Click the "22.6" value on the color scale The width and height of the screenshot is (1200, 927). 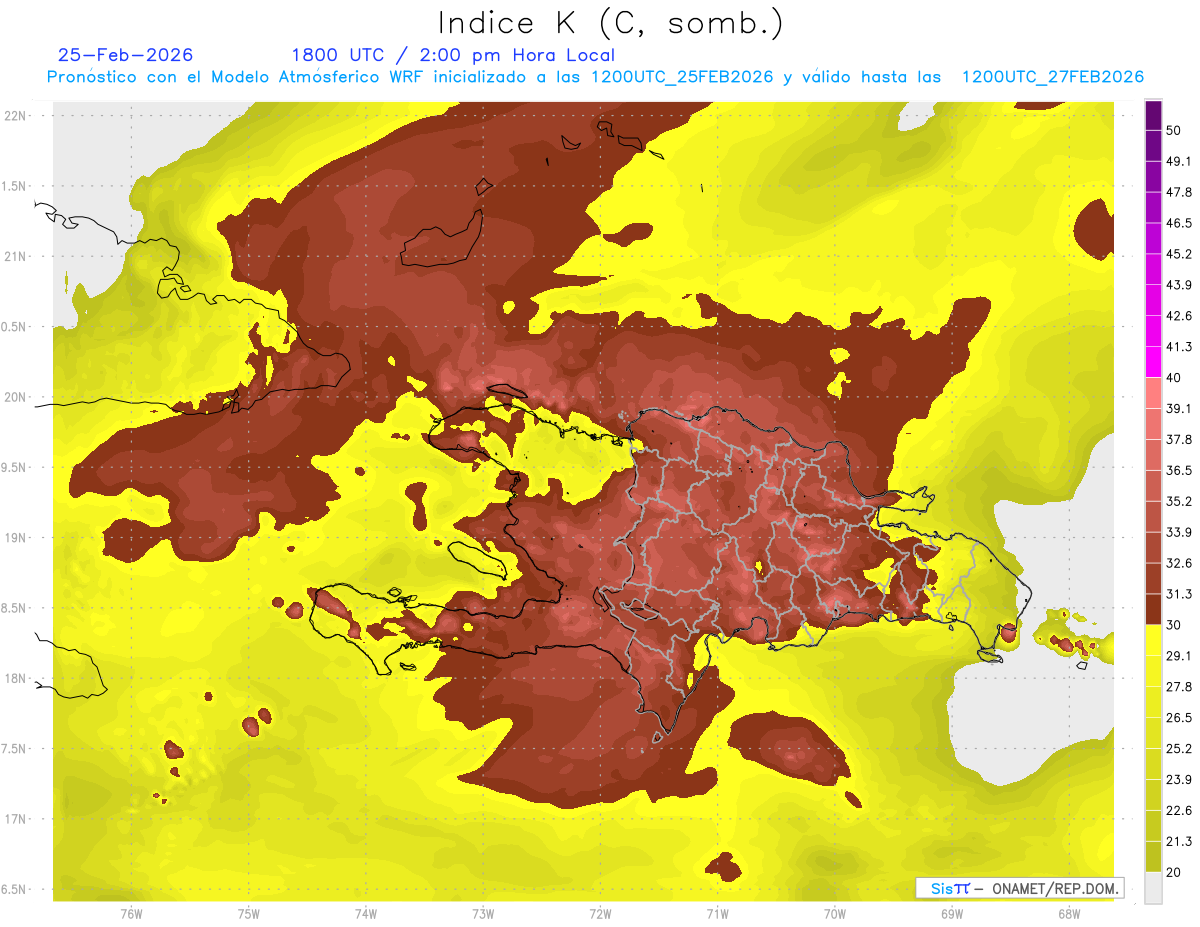pyautogui.click(x=1179, y=810)
